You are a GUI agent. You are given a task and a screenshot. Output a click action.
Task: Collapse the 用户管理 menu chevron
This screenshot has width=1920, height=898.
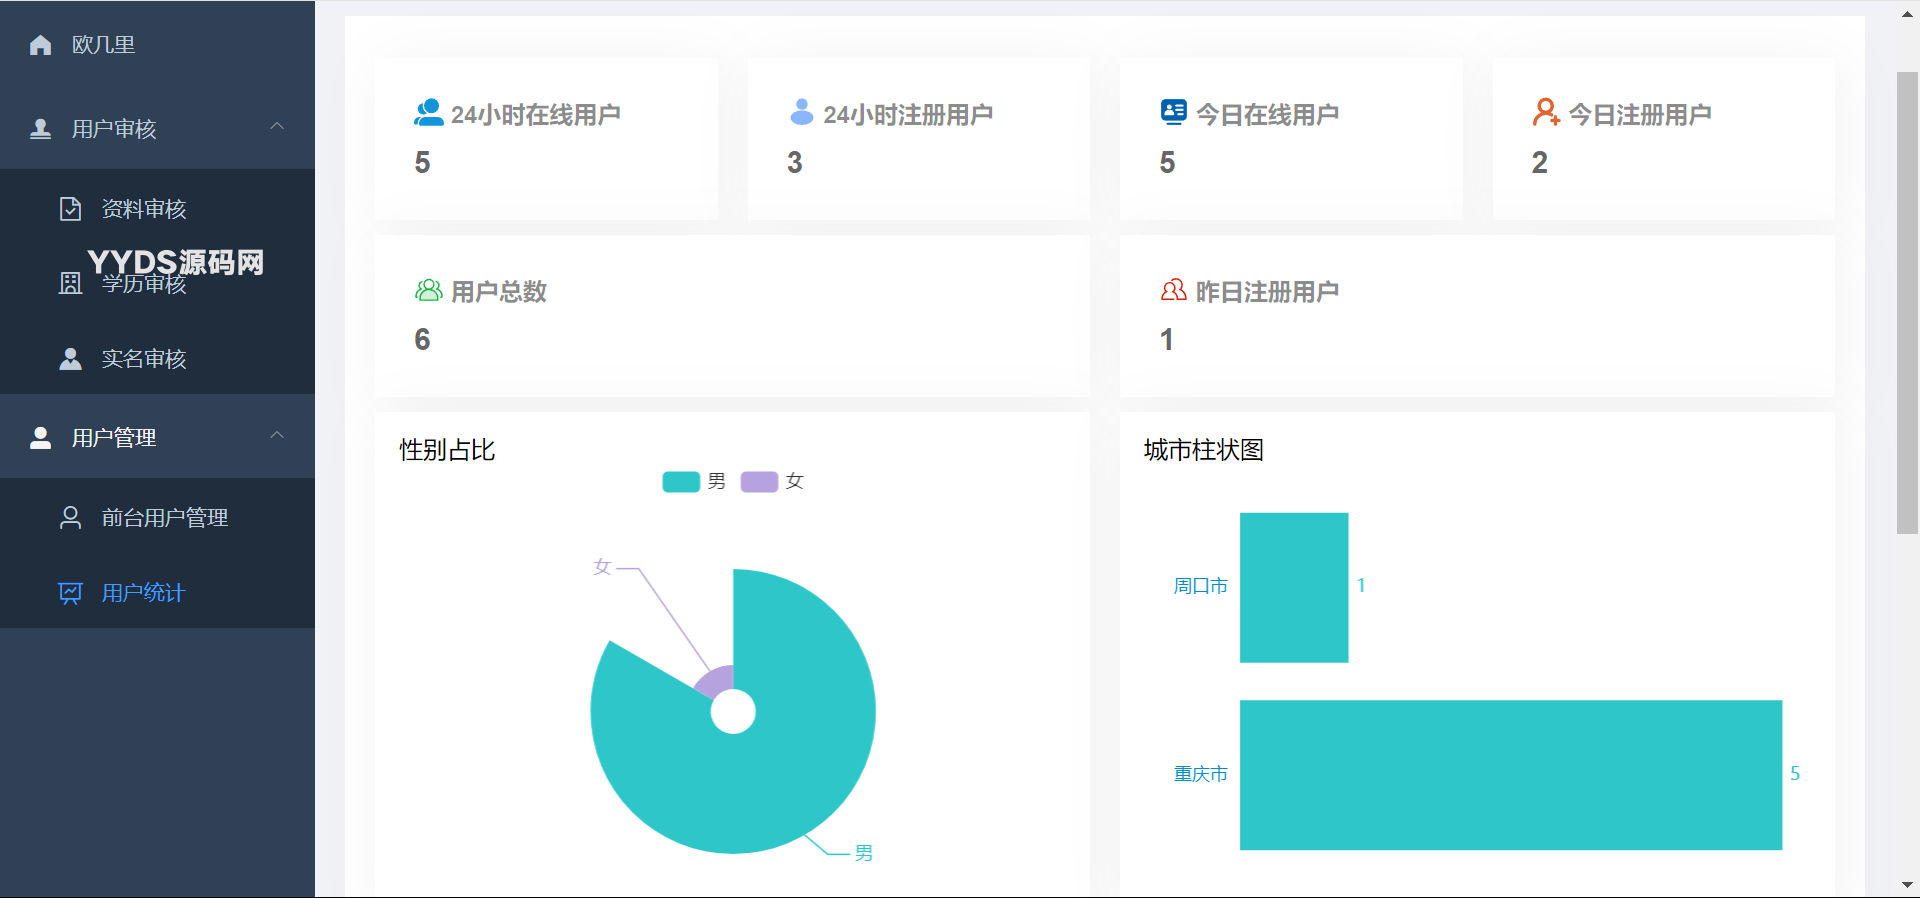pos(277,436)
